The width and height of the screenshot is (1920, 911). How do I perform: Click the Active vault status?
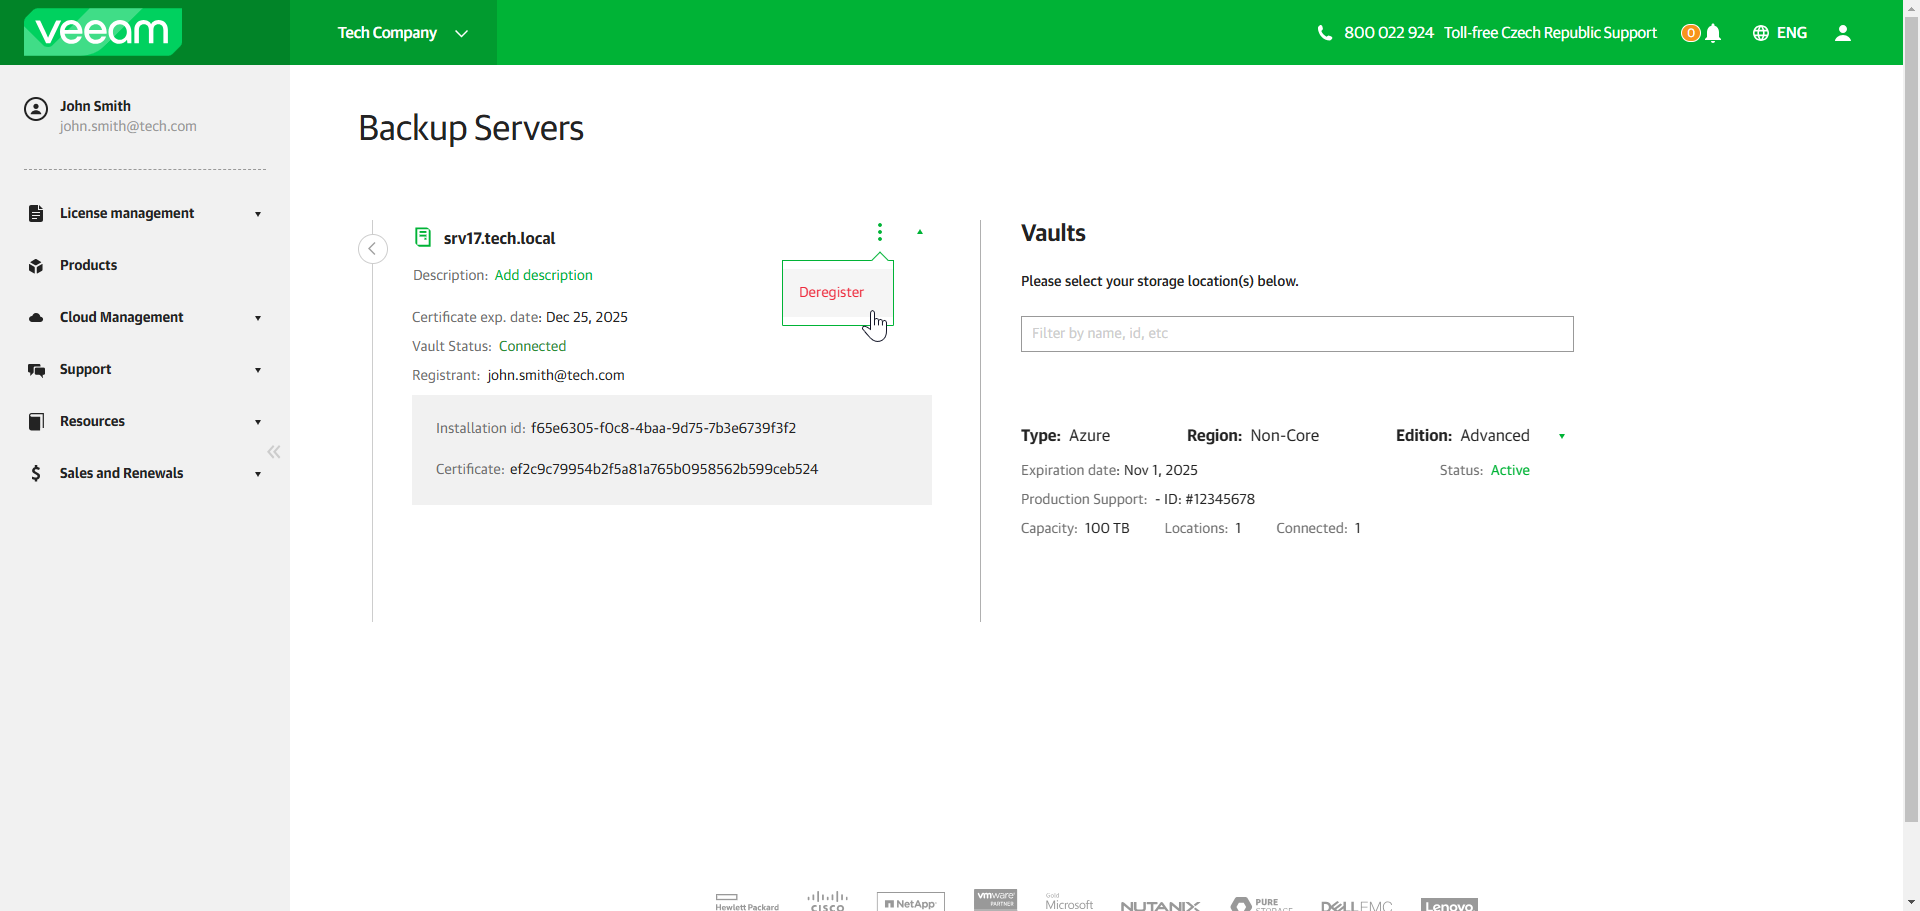coord(1510,470)
